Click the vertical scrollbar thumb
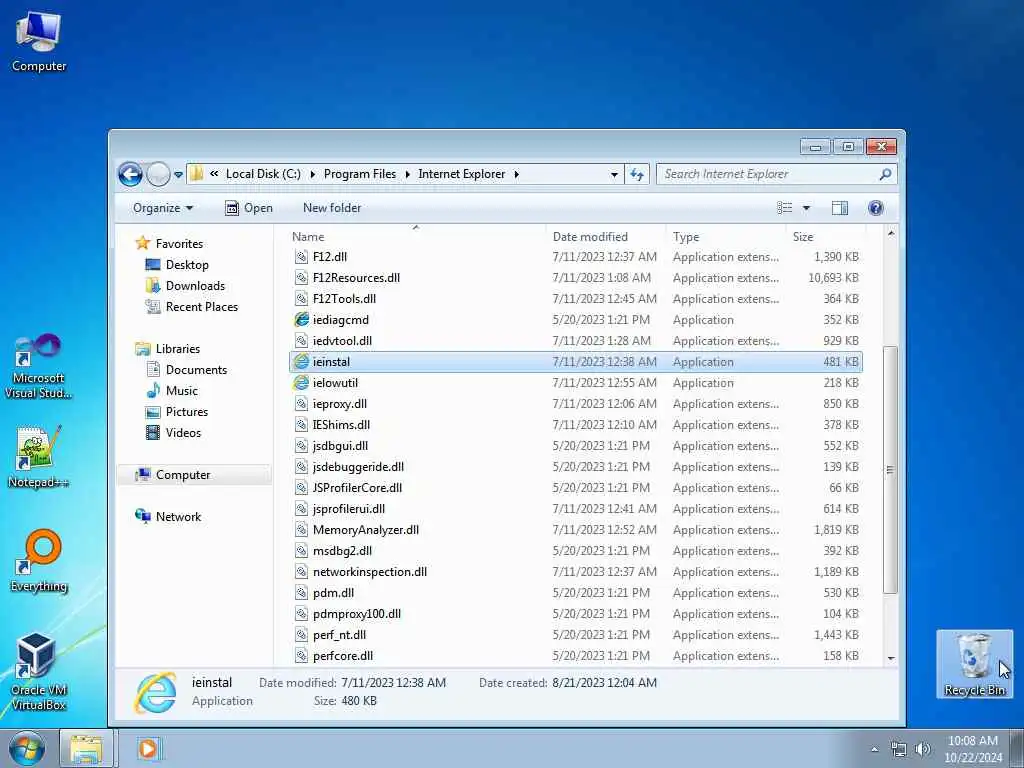This screenshot has height=768, width=1024. tap(890, 470)
